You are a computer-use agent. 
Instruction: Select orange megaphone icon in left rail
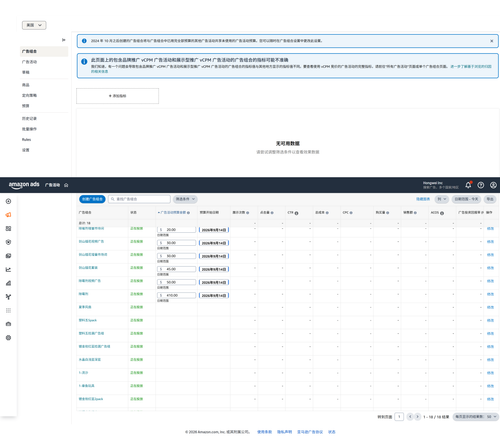[8, 215]
